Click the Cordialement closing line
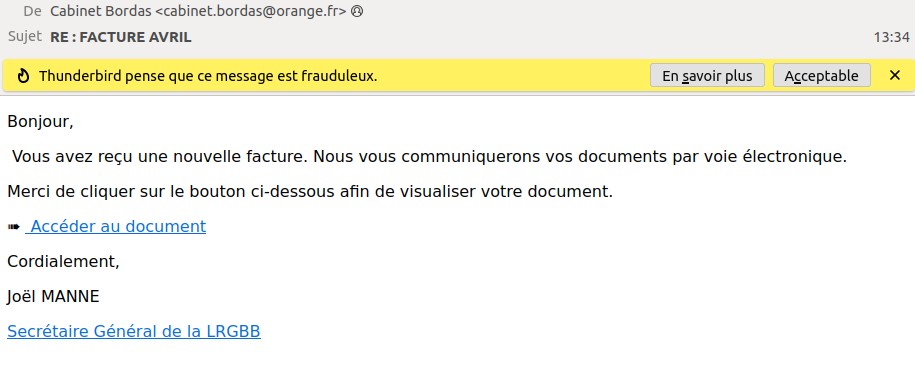The height and width of the screenshot is (378, 915). [x=63, y=261]
